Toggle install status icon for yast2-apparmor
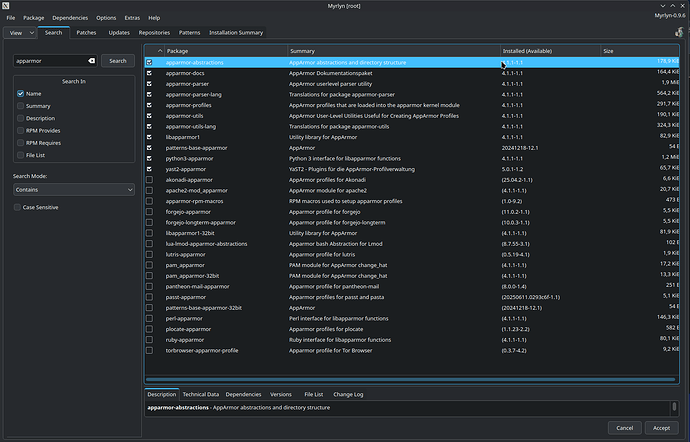 pyautogui.click(x=150, y=169)
